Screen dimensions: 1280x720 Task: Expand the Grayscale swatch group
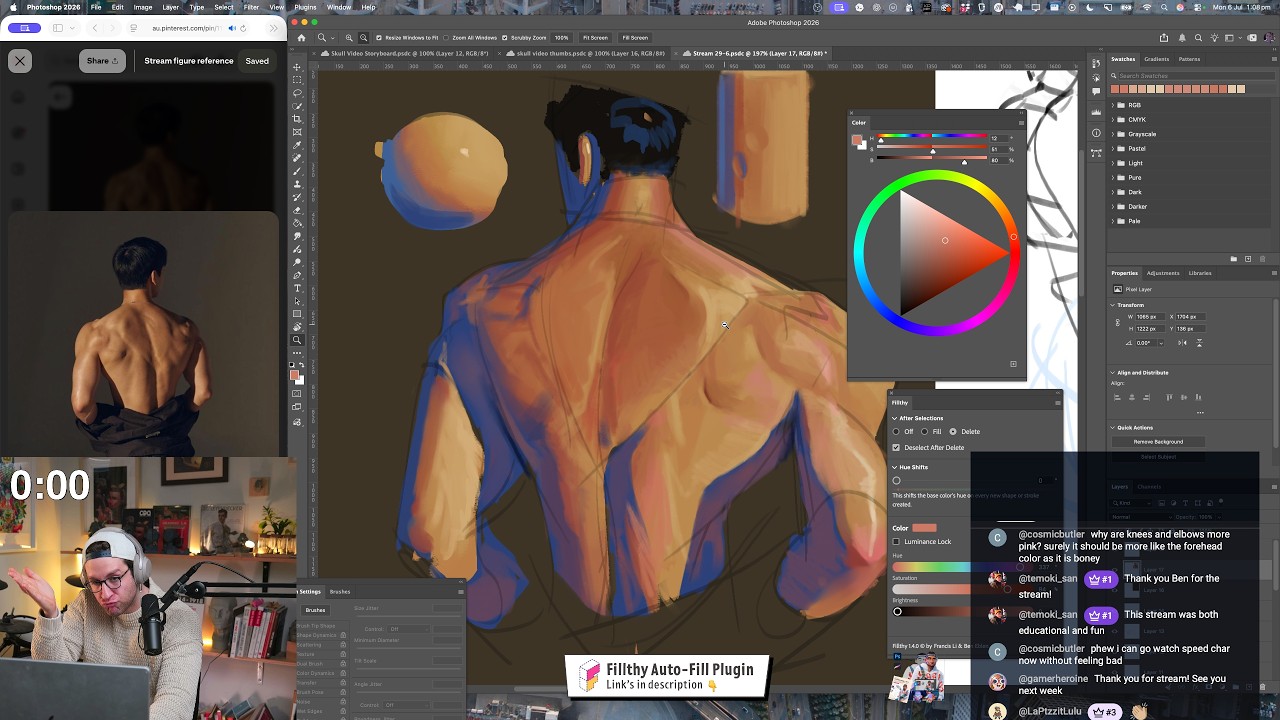(1114, 134)
